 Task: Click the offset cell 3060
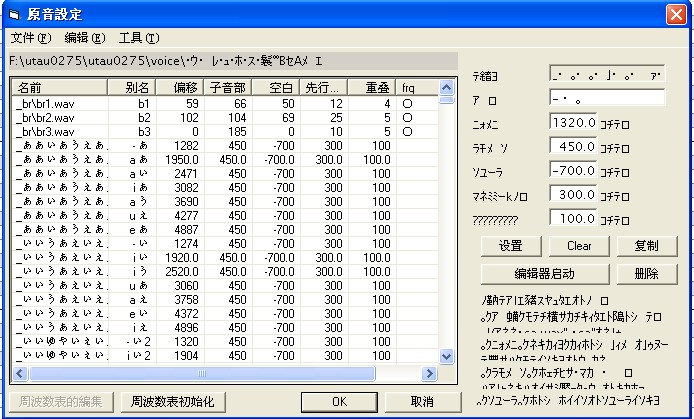[x=186, y=286]
